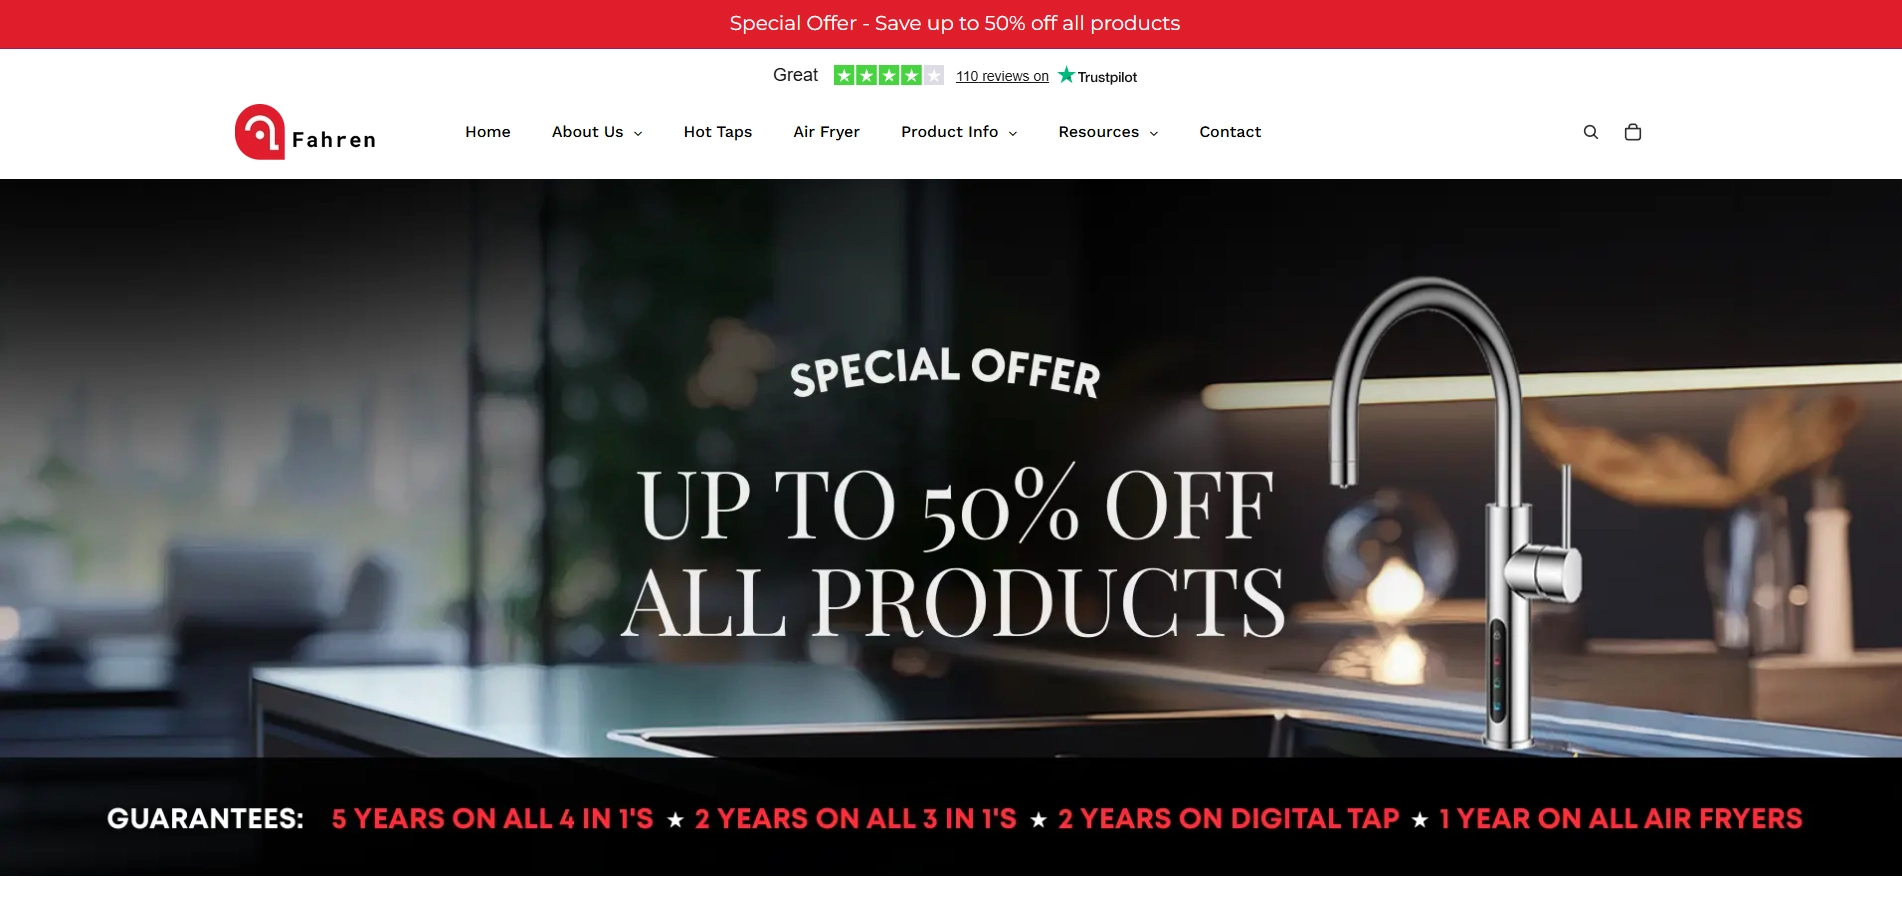Viewport: 1902px width, 909px height.
Task: Click the red Special Offer announcement bar
Action: [x=951, y=24]
